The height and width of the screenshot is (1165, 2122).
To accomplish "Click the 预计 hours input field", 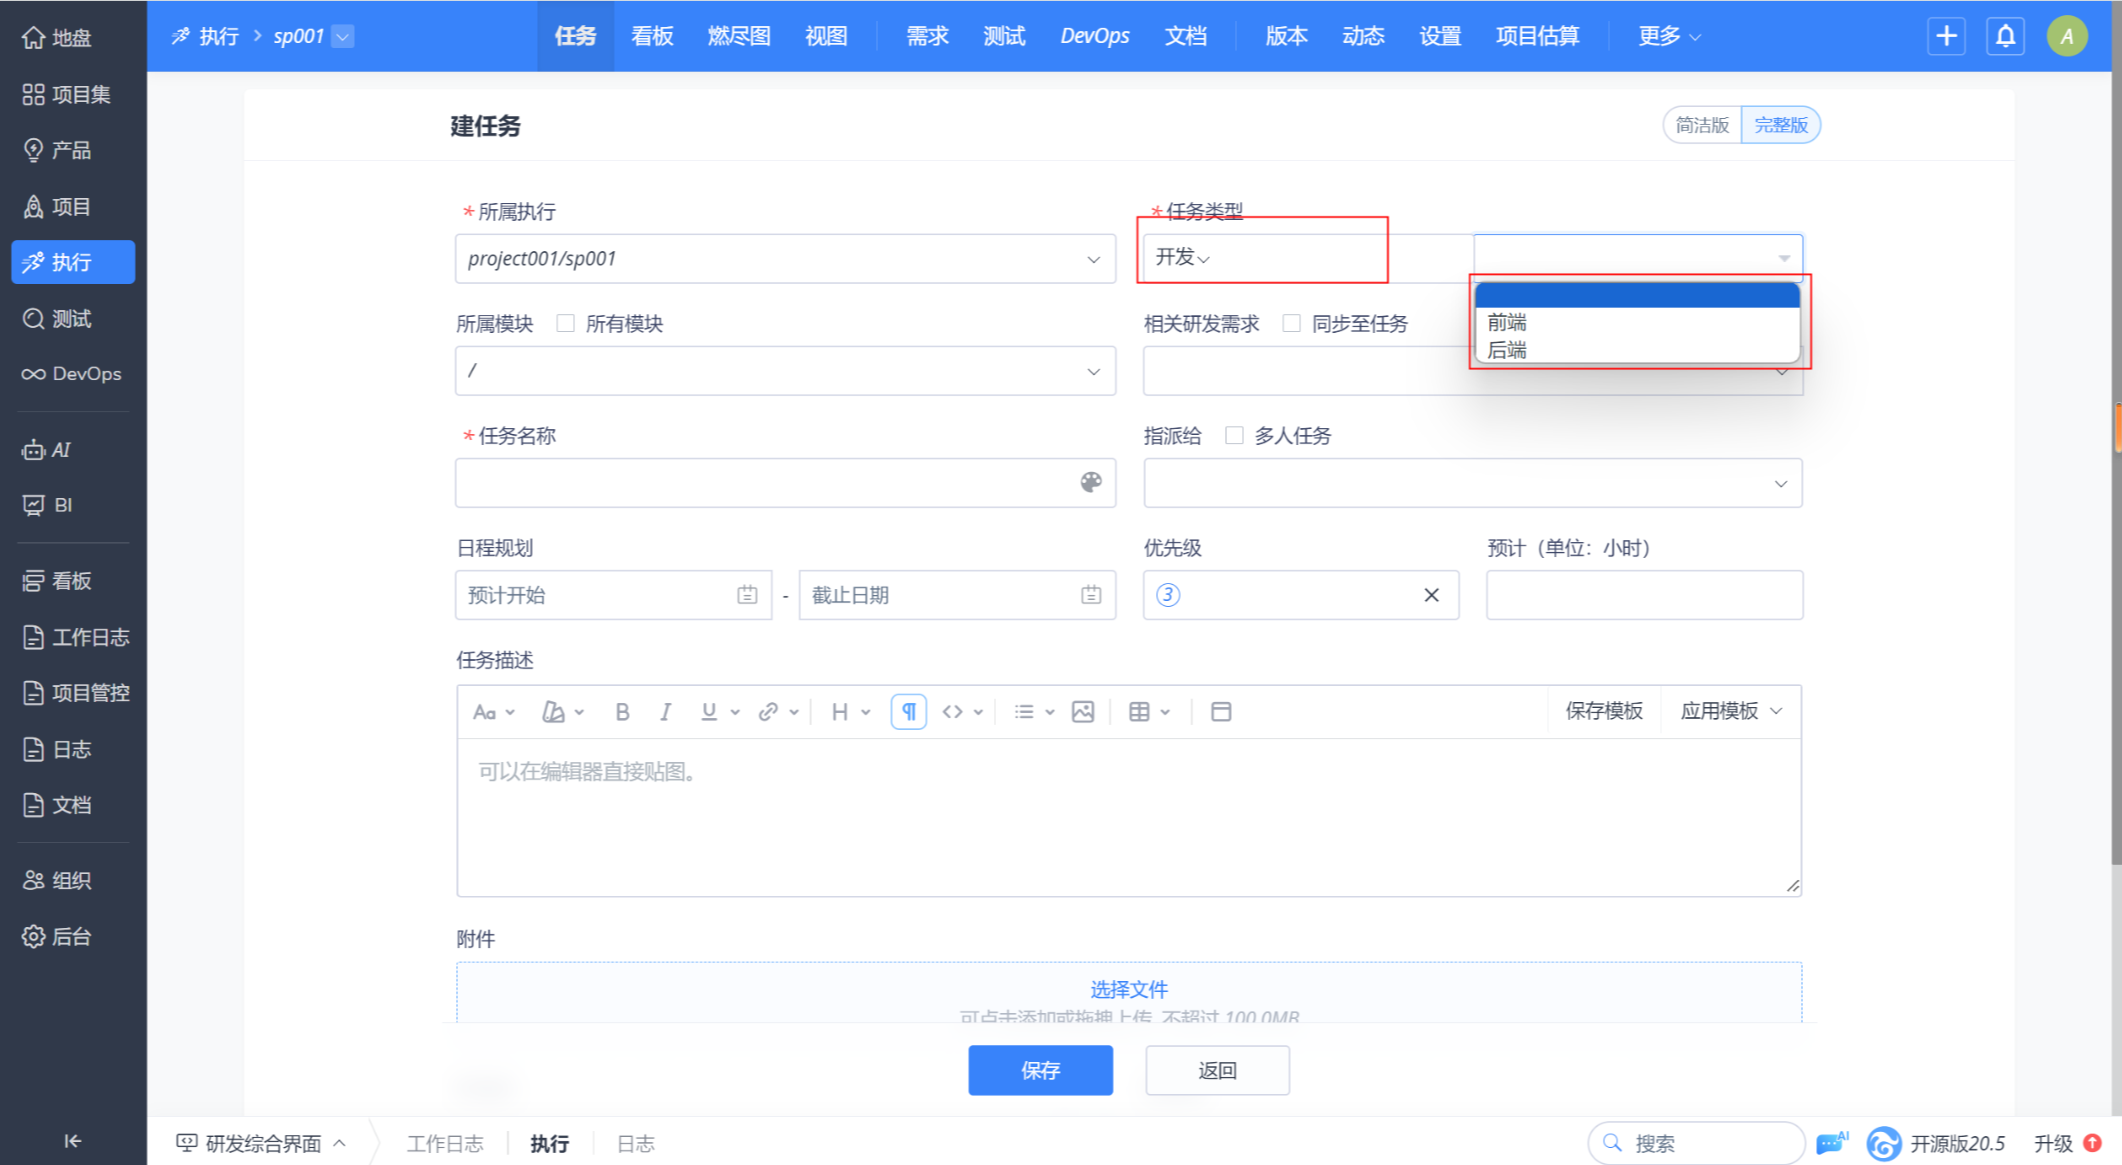I will (1643, 595).
